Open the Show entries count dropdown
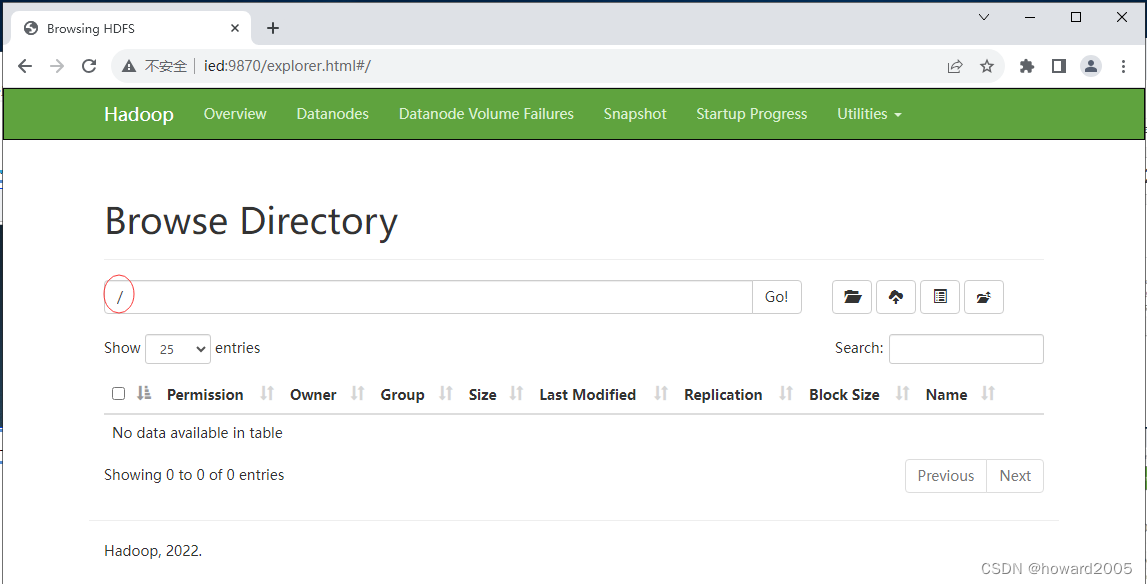The image size is (1147, 584). 178,349
